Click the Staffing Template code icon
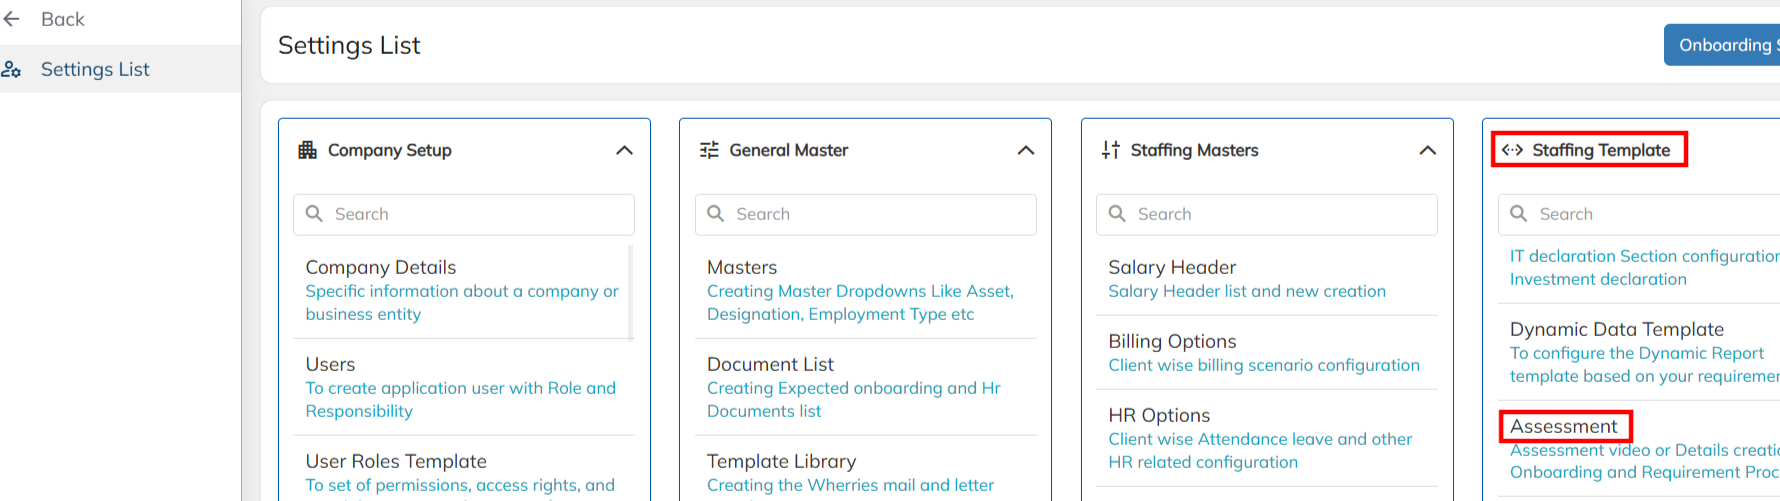 (1512, 150)
